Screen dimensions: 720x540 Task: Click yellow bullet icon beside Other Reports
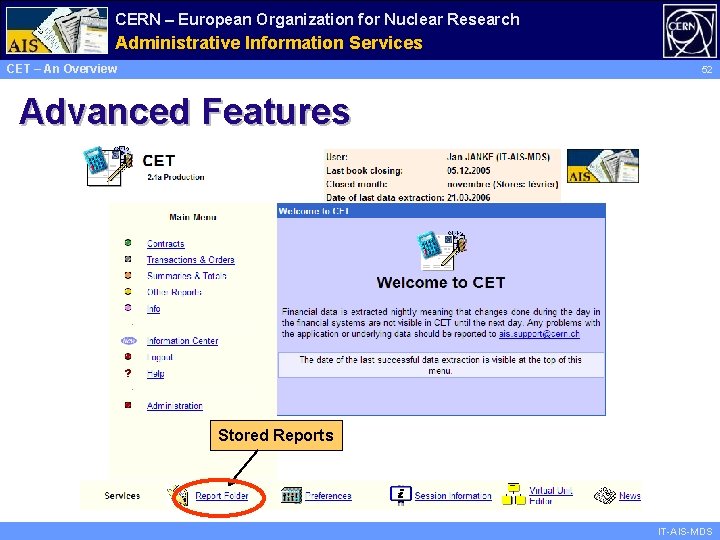(128, 291)
